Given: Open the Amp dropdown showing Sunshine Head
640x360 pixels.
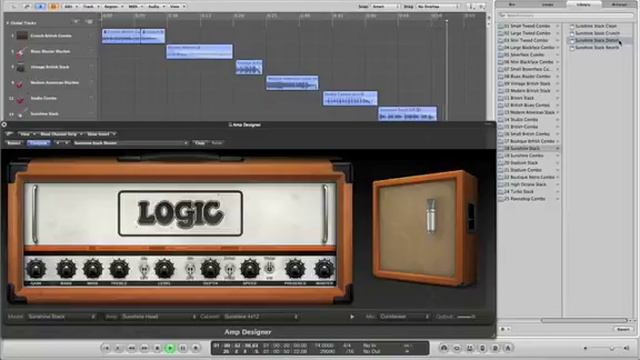Looking at the screenshot, I should (159, 317).
